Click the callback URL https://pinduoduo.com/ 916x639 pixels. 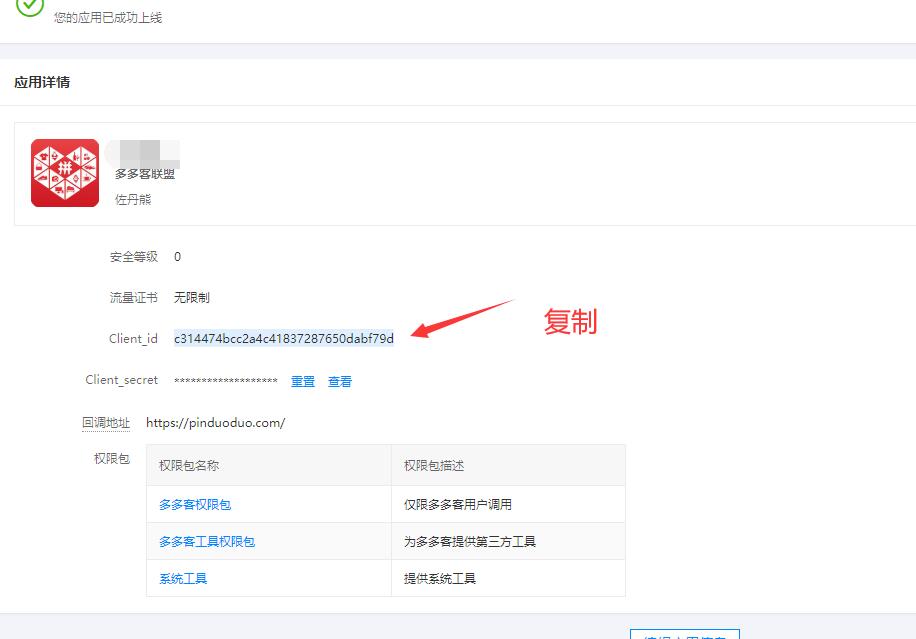[x=216, y=422]
